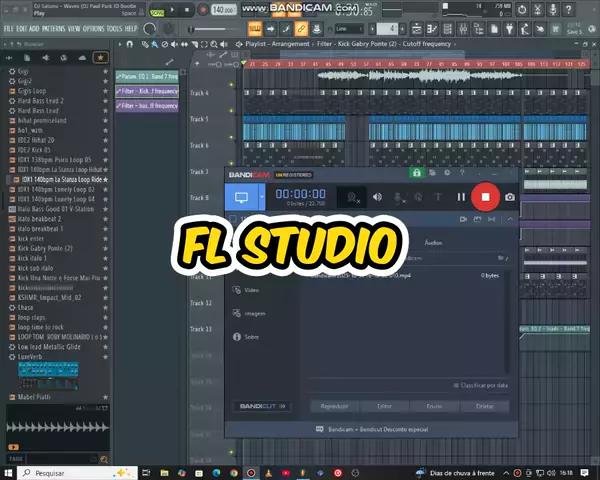Open the Line snap dropdown in FL Studio
600x480 pixels.
pyautogui.click(x=357, y=28)
